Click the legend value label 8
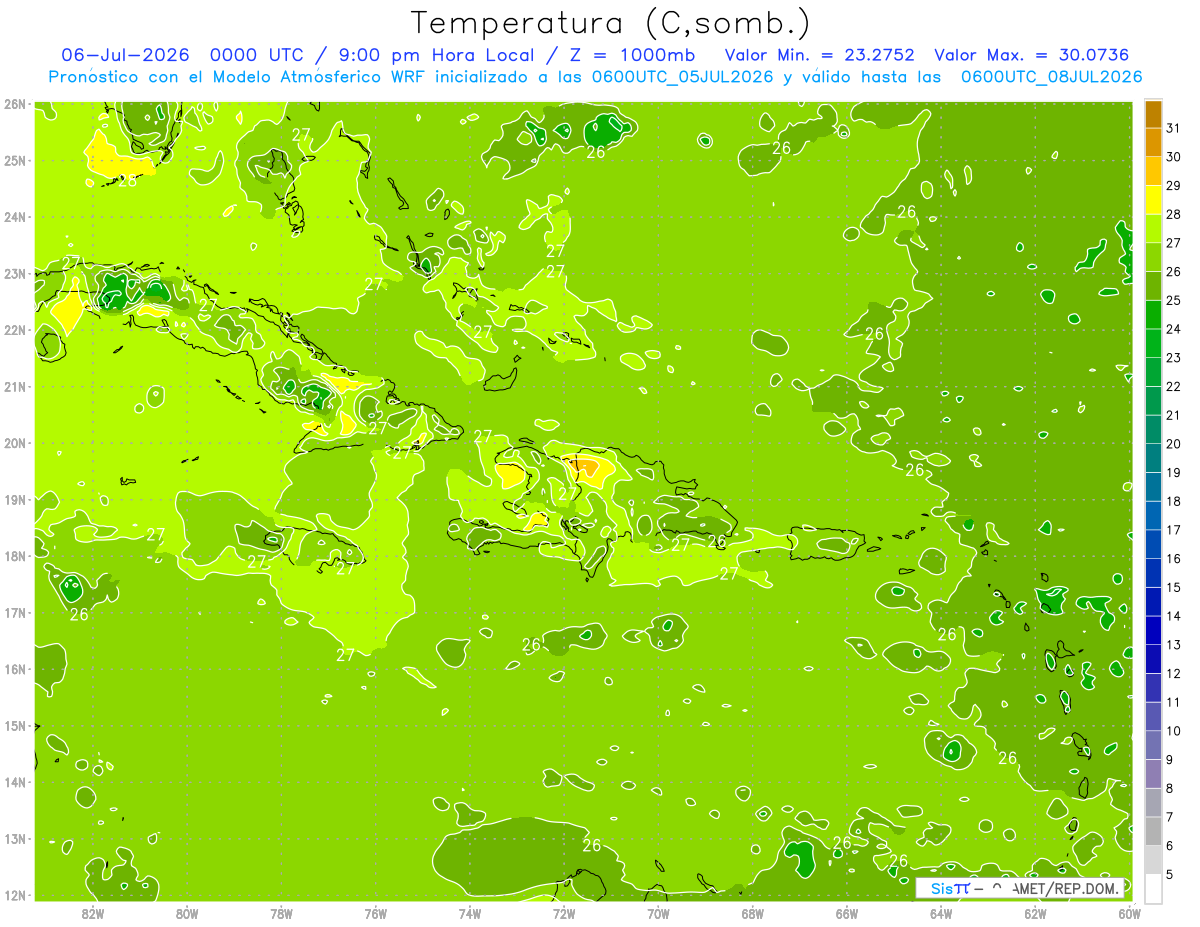This screenshot has height=927, width=1200. 1171,788
